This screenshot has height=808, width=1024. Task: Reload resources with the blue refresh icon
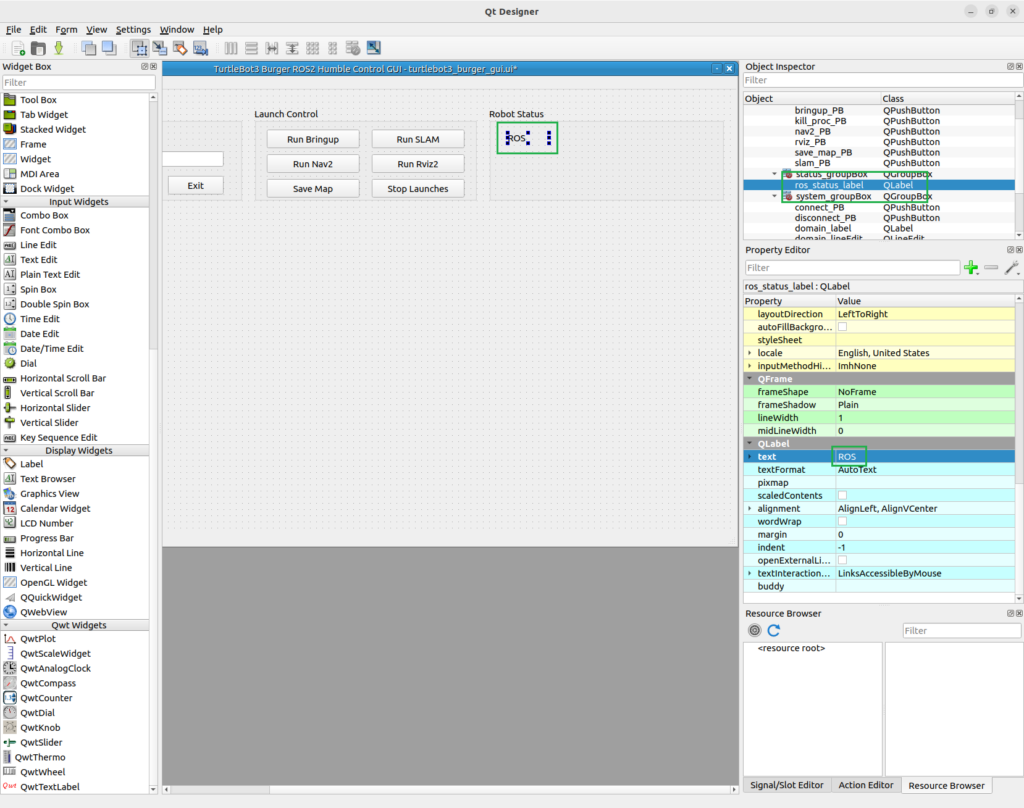pyautogui.click(x=774, y=630)
